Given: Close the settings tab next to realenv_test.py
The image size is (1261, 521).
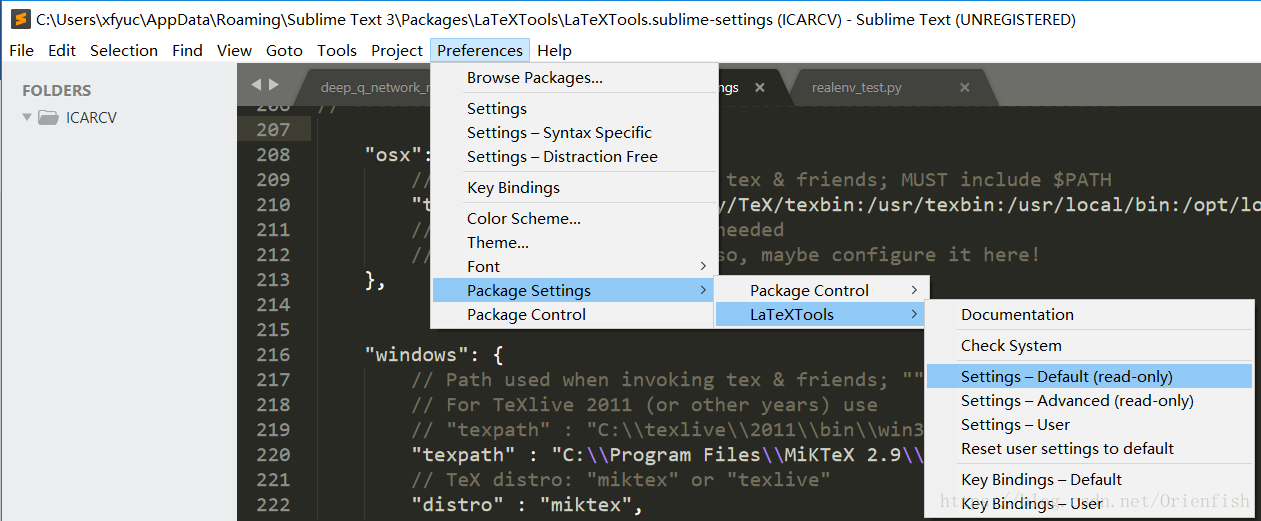Looking at the screenshot, I should coord(760,87).
